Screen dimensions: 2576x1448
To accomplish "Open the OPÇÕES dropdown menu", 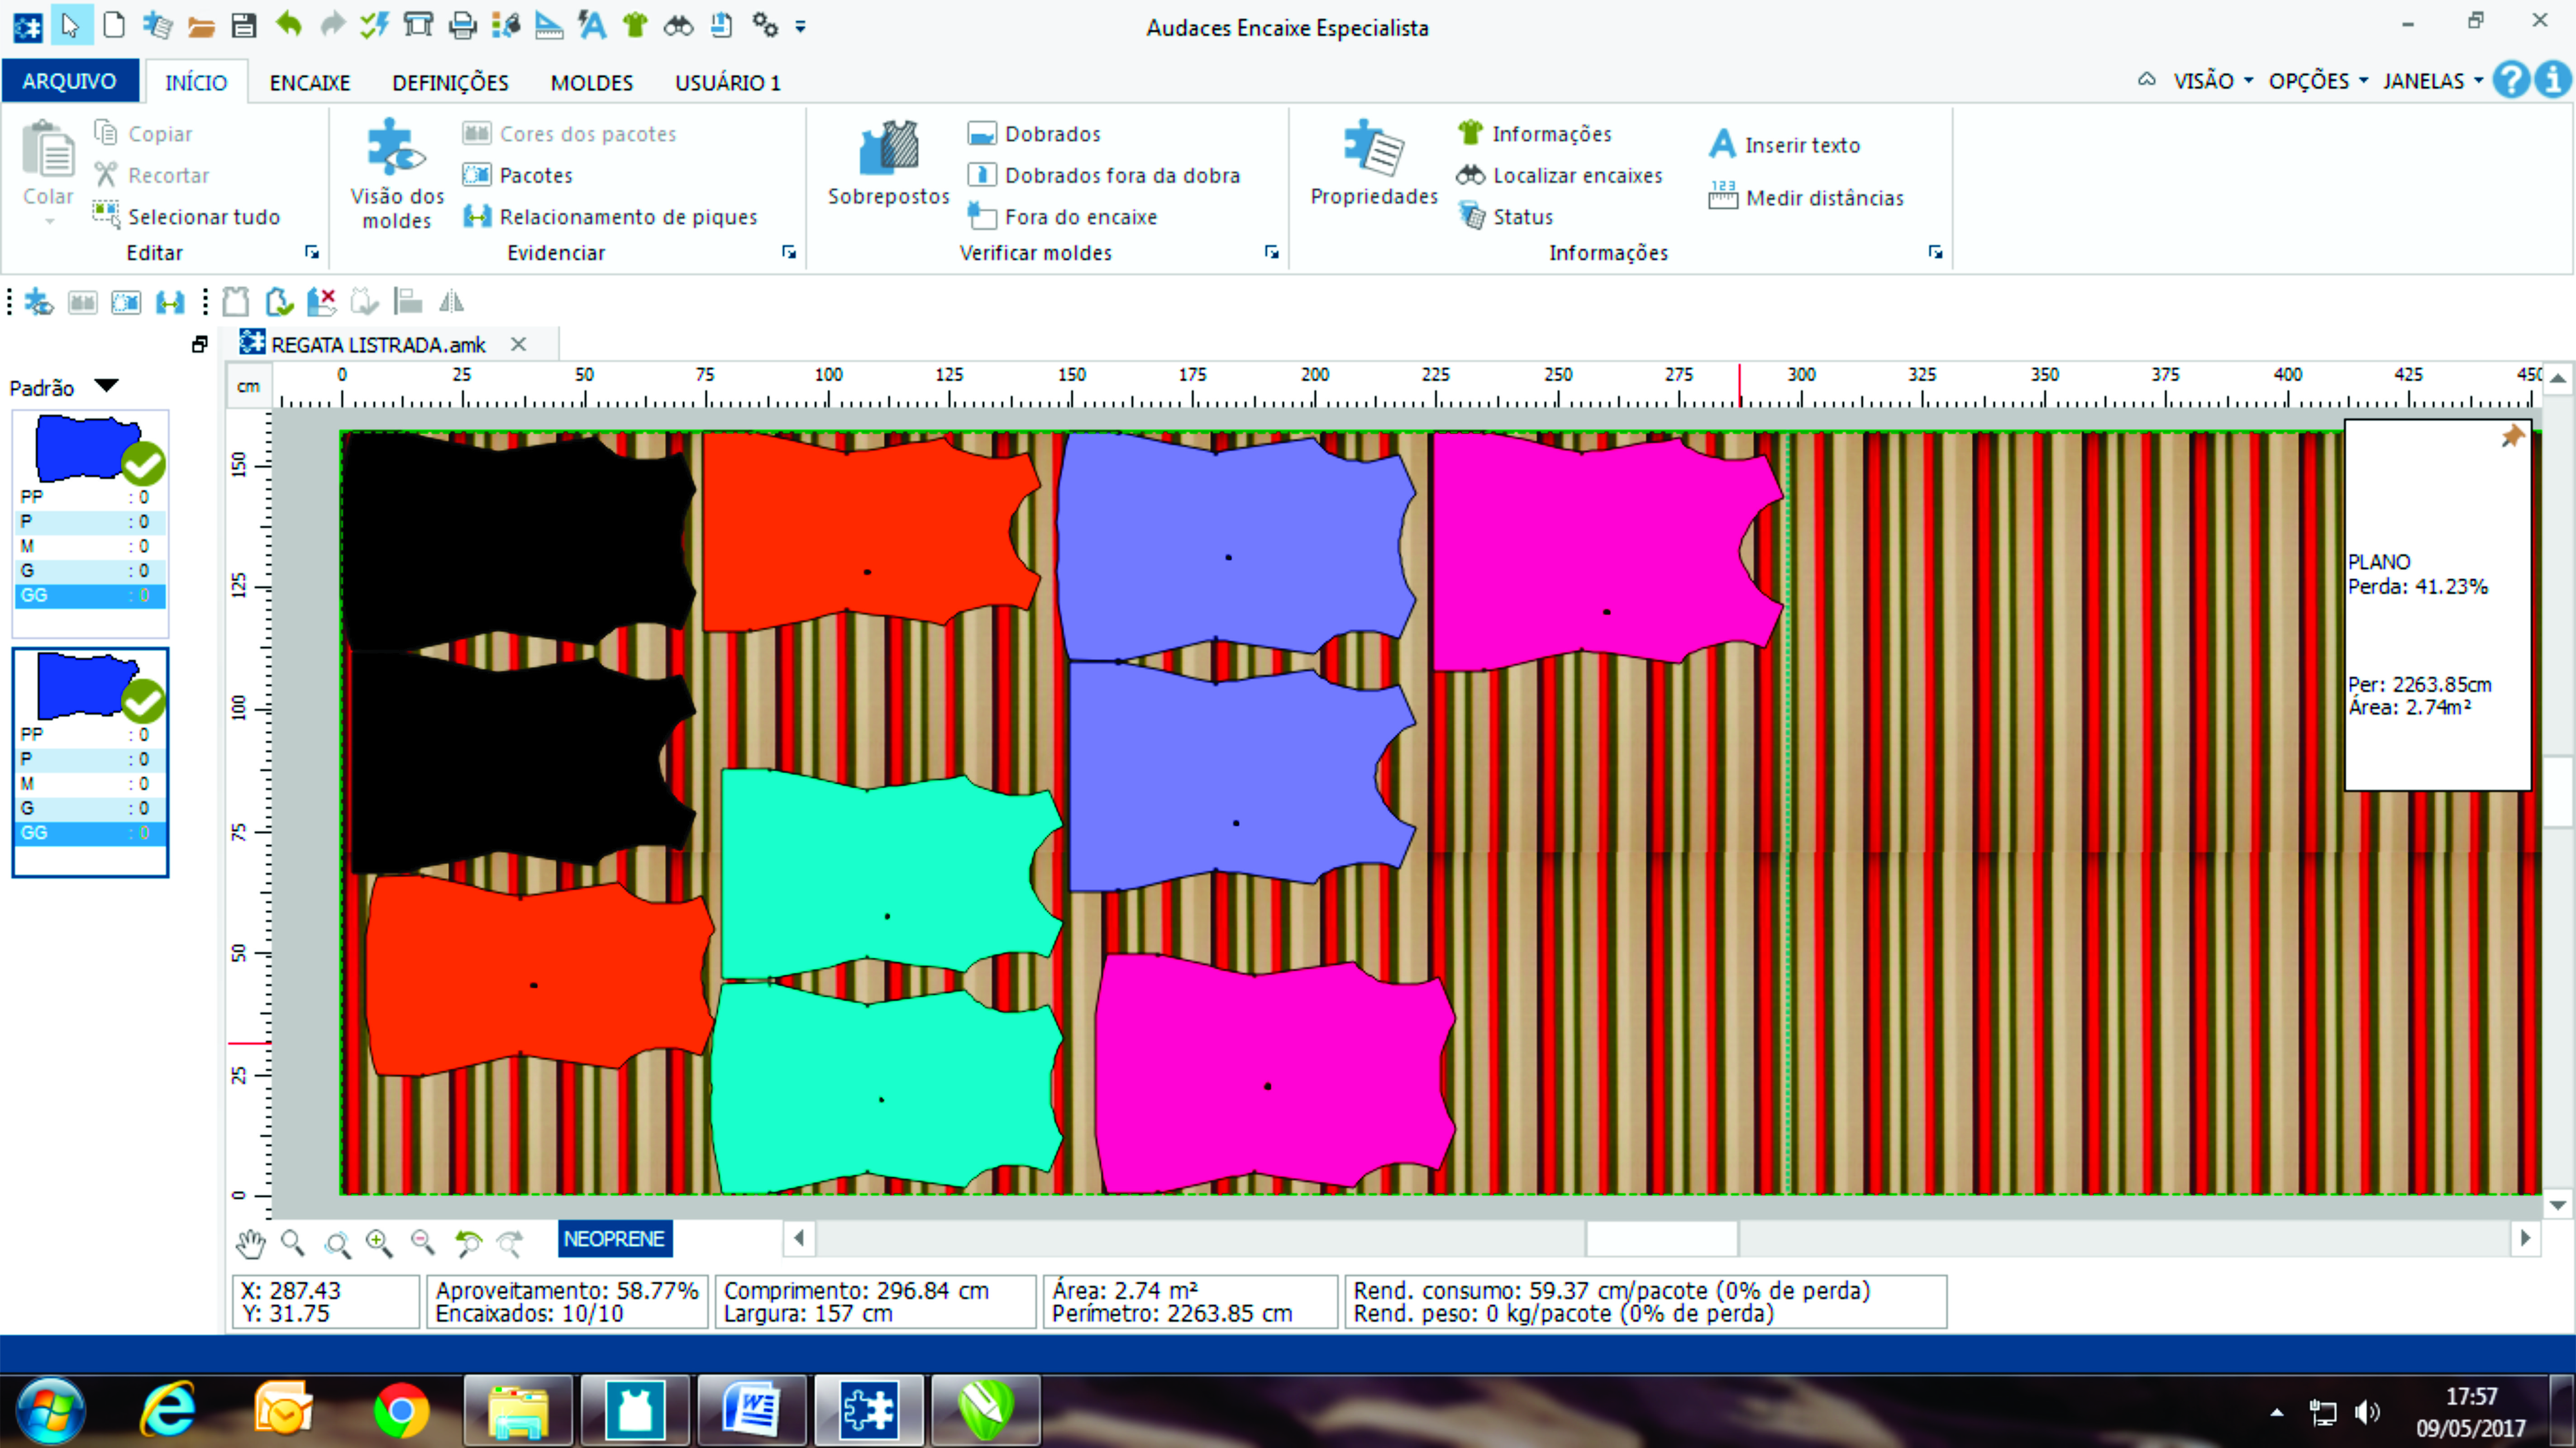I will pos(2318,81).
